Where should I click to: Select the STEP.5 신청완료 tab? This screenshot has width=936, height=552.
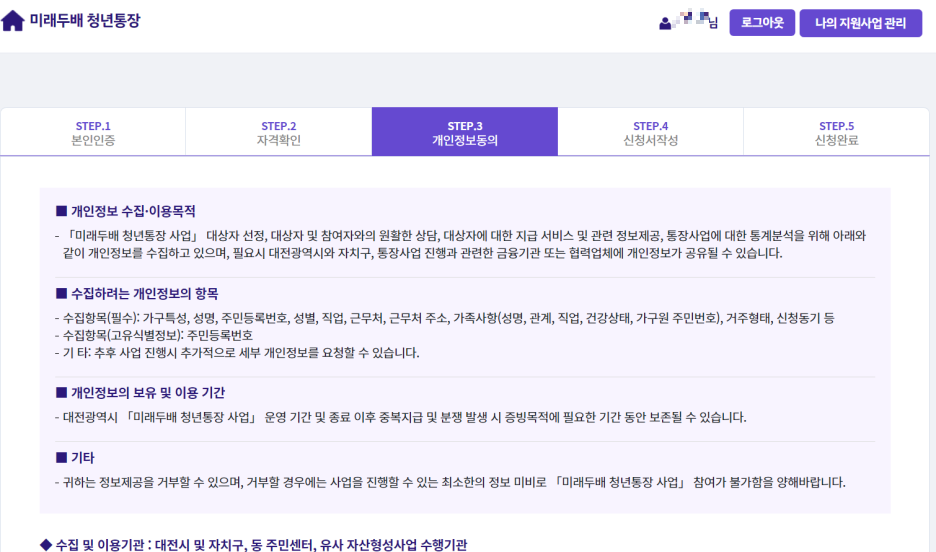(836, 132)
